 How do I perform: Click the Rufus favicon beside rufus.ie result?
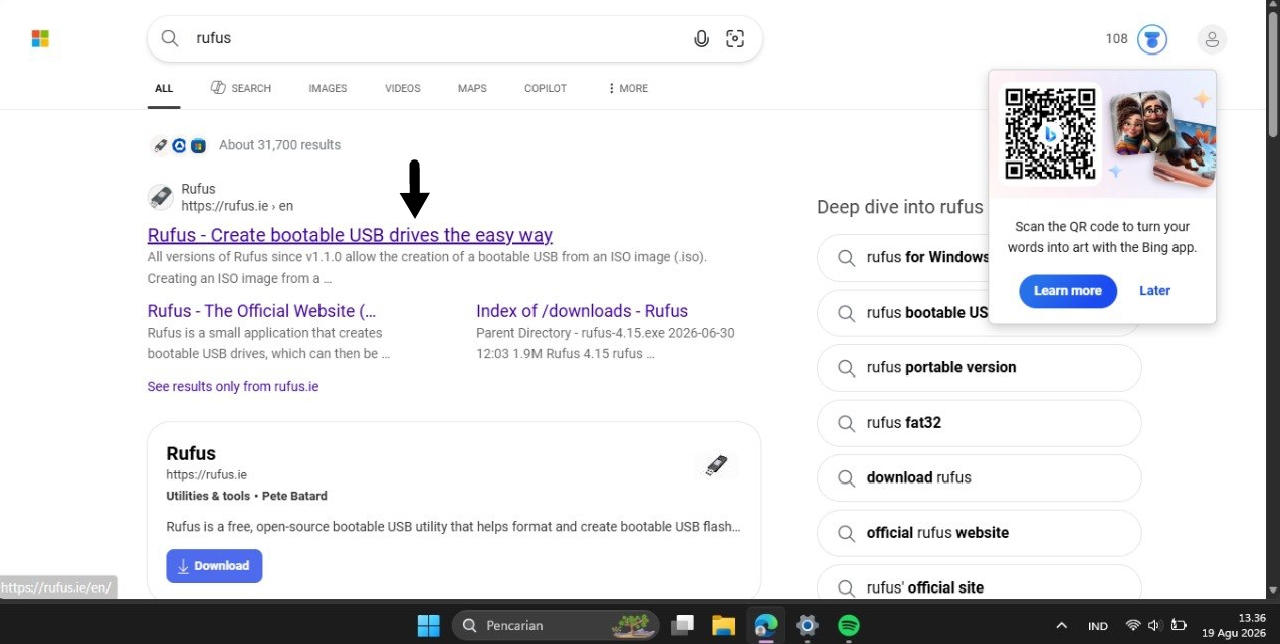160,197
